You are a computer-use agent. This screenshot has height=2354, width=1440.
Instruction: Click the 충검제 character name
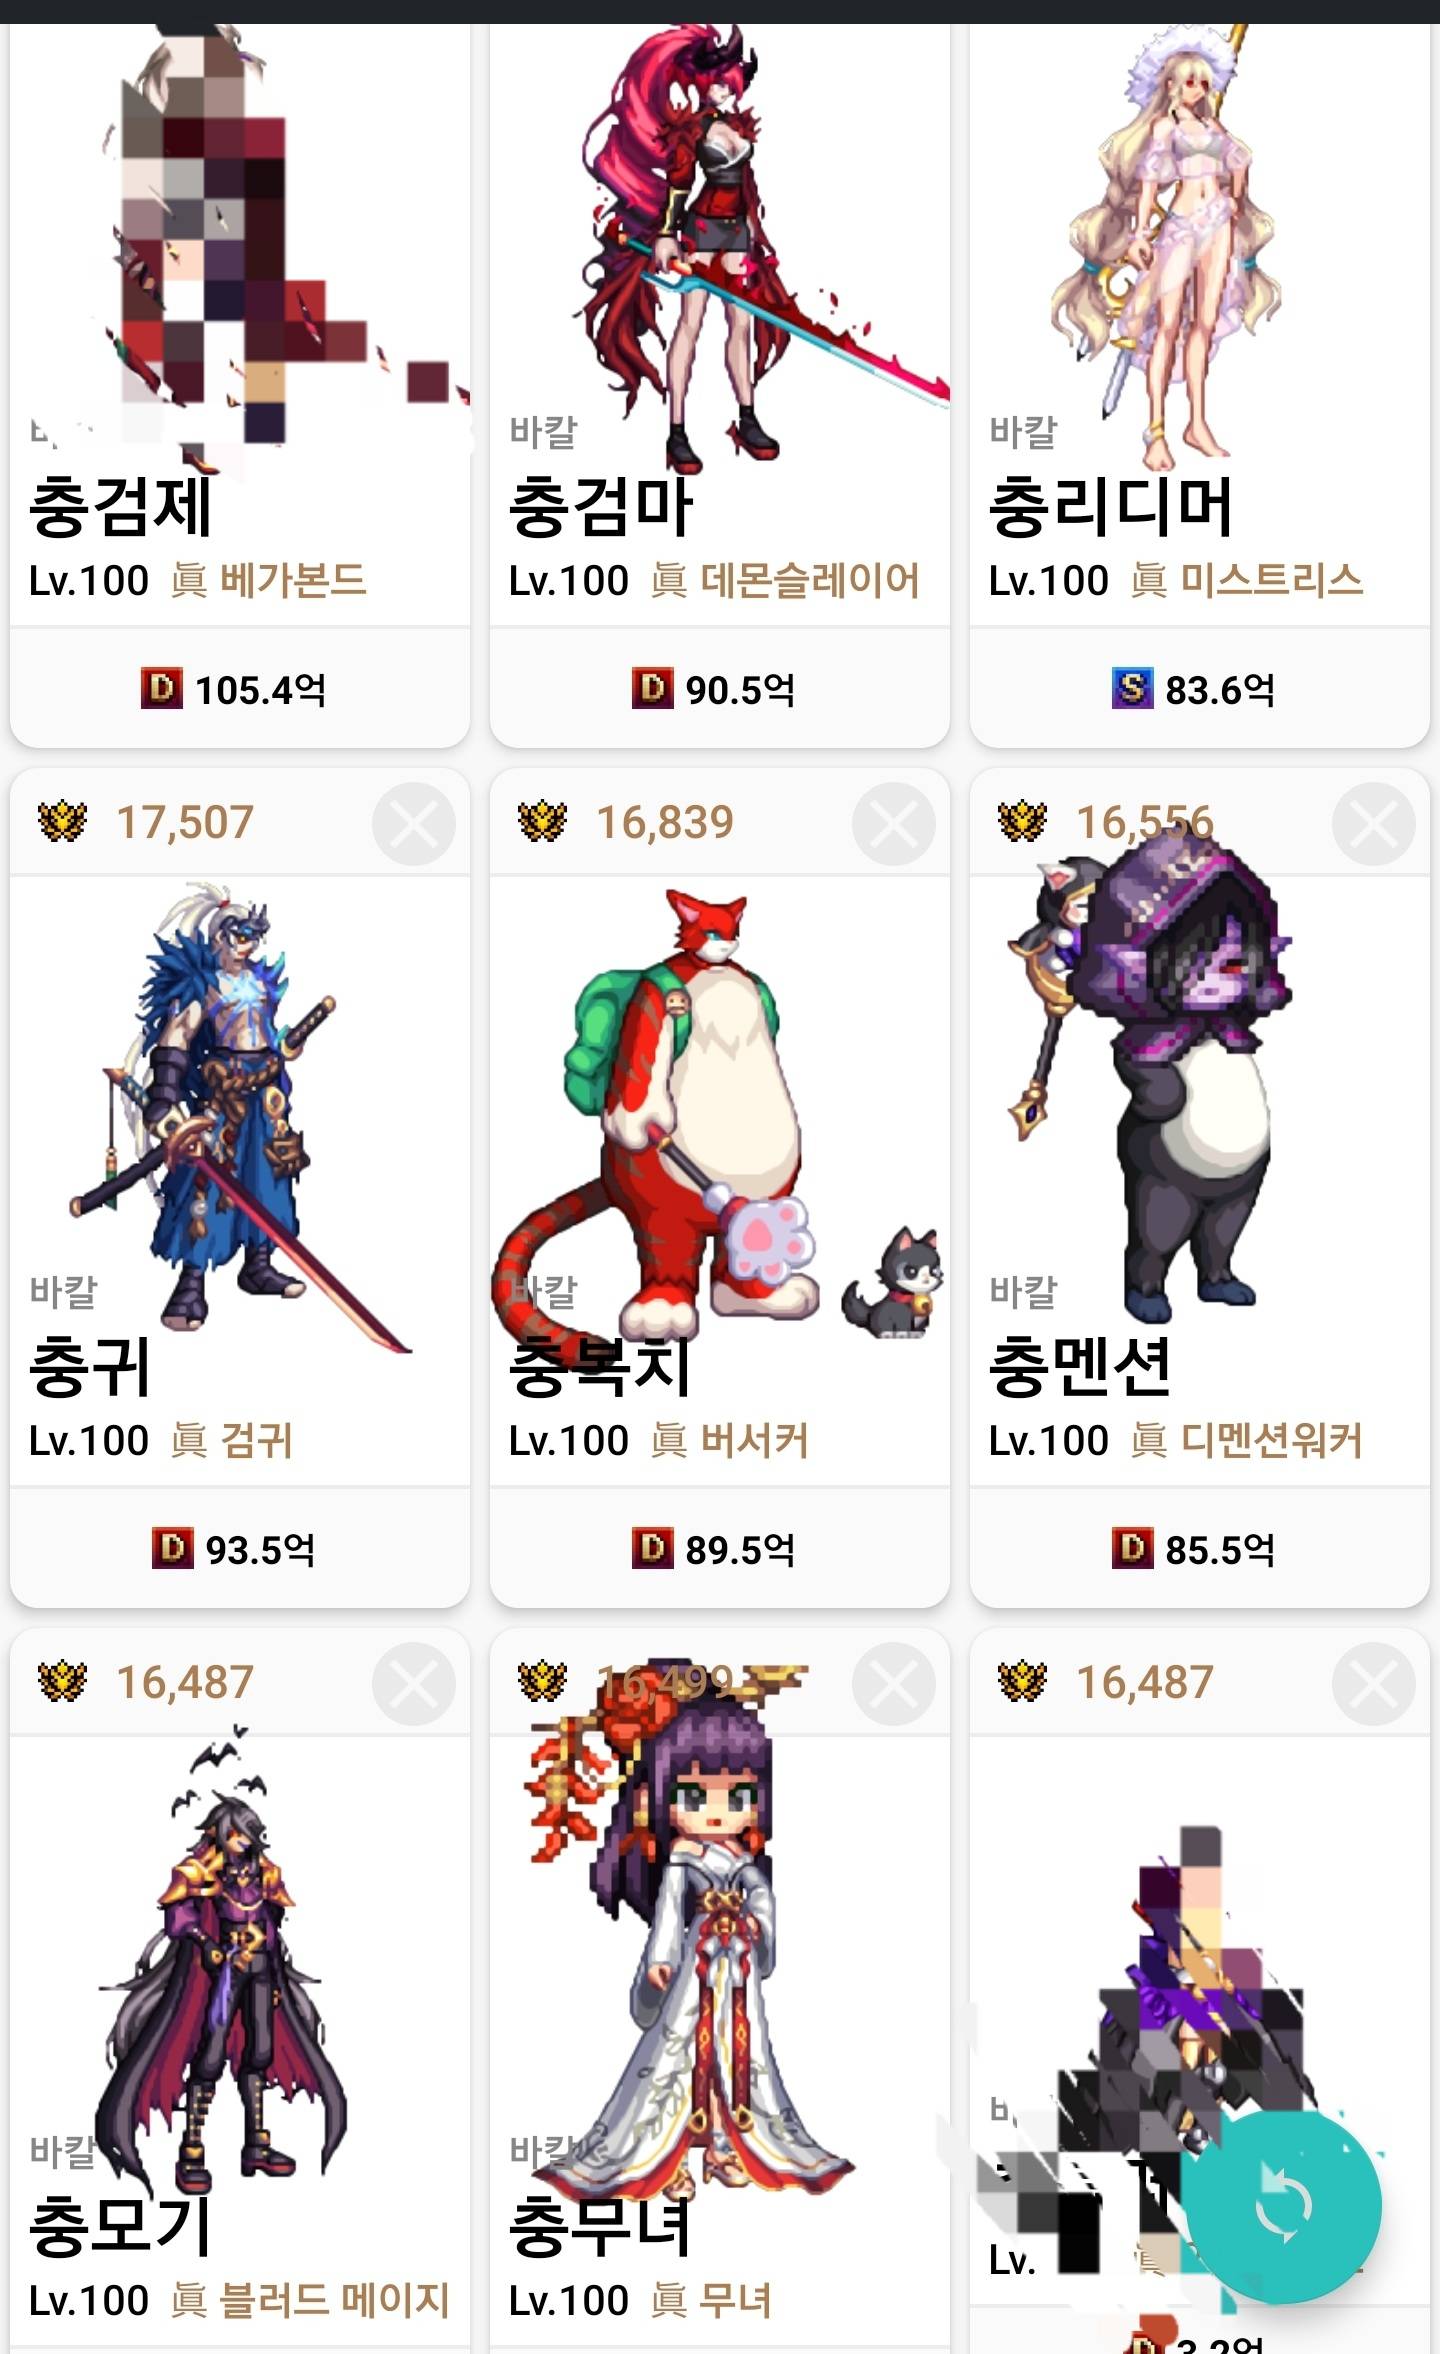tap(120, 507)
